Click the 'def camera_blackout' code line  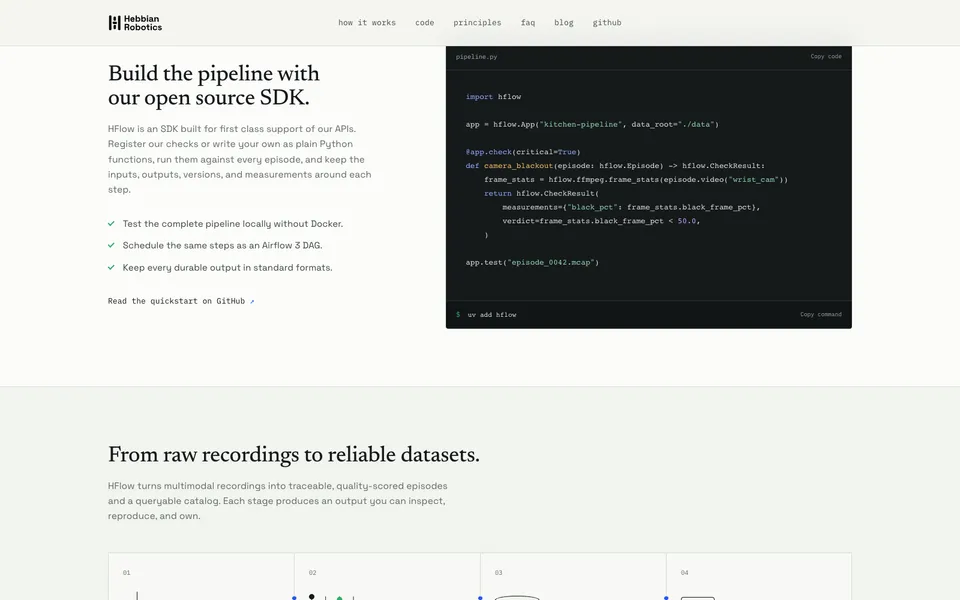[x=615, y=166]
